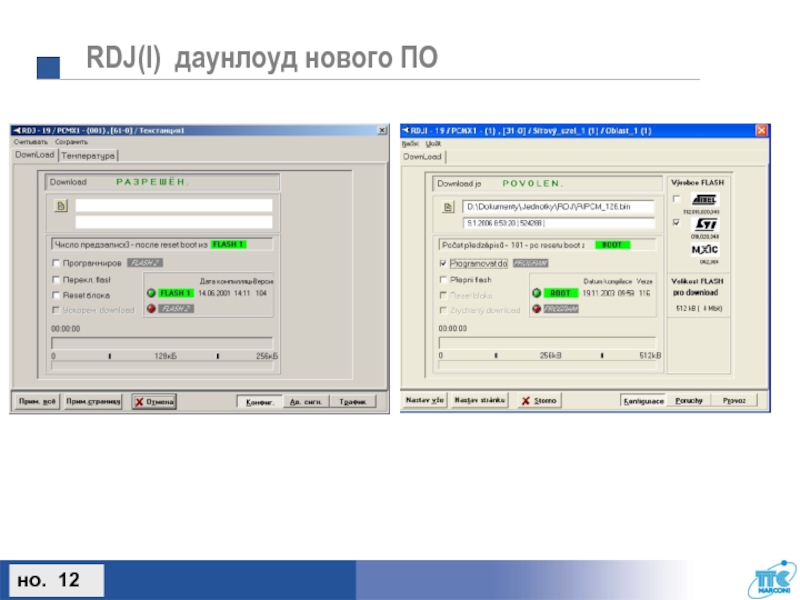Click red LED beside PROGRAM row
800x600 pixels.
click(537, 309)
